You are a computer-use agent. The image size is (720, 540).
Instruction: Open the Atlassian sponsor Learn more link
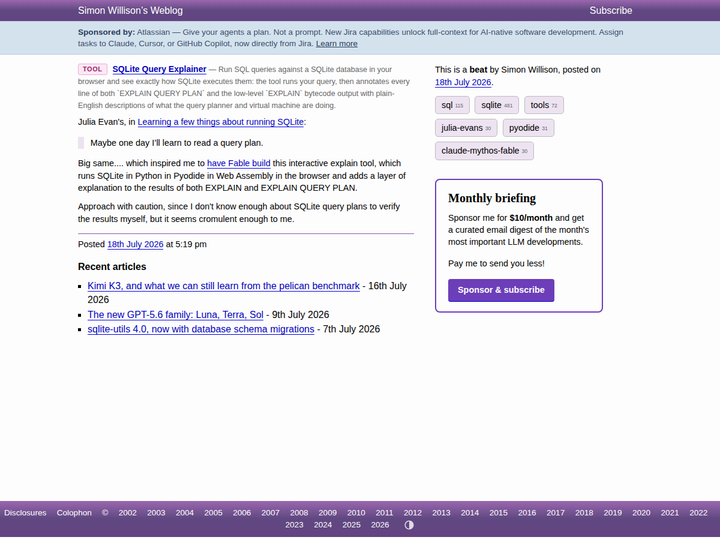click(x=337, y=44)
